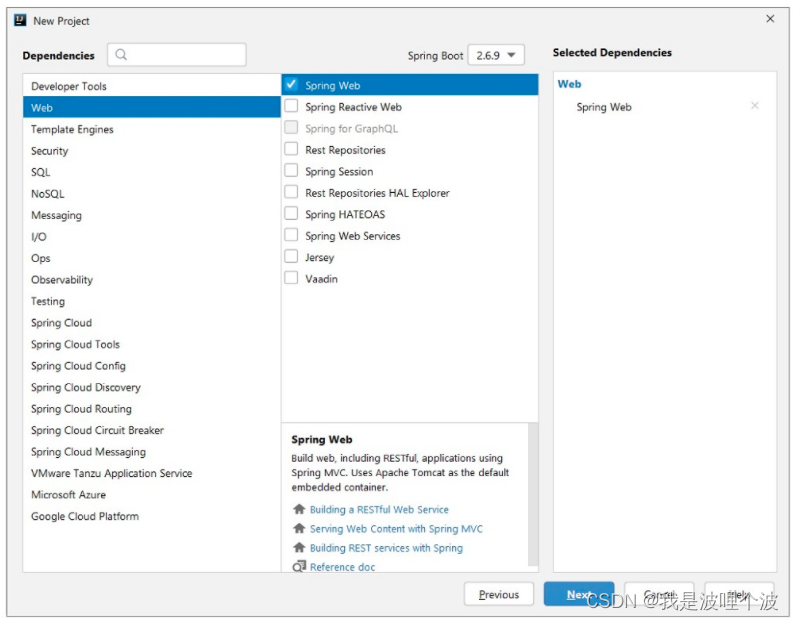794x621 pixels.
Task: Open the Ops category
Action: [x=151, y=258]
